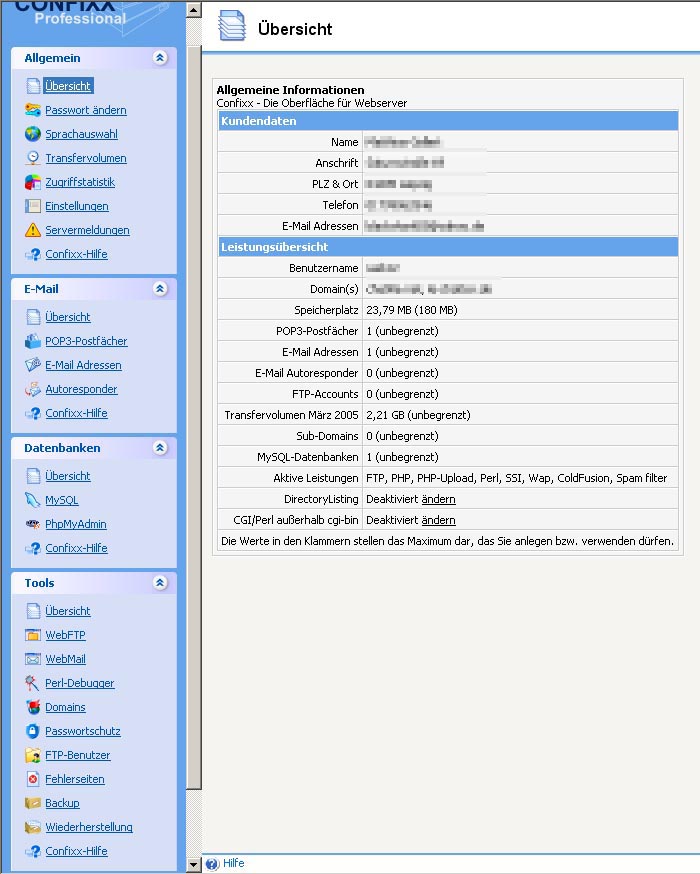The image size is (700, 874).
Task: Click the Transfervolumen clock icon
Action: coord(33,158)
